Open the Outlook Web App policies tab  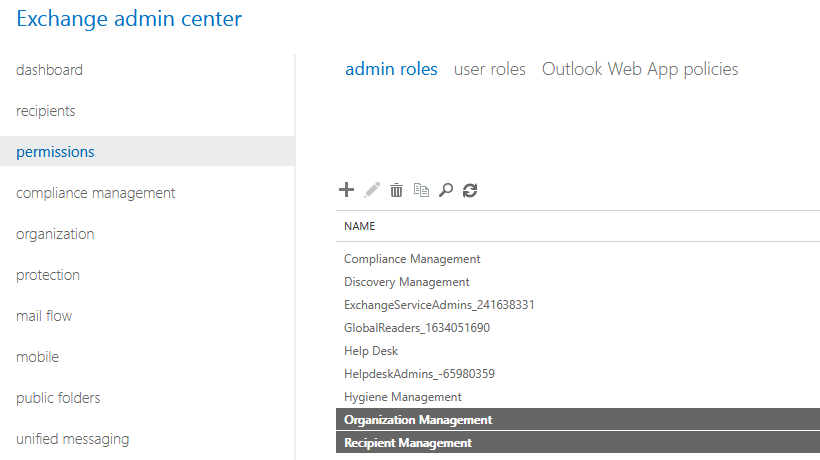[x=640, y=69]
